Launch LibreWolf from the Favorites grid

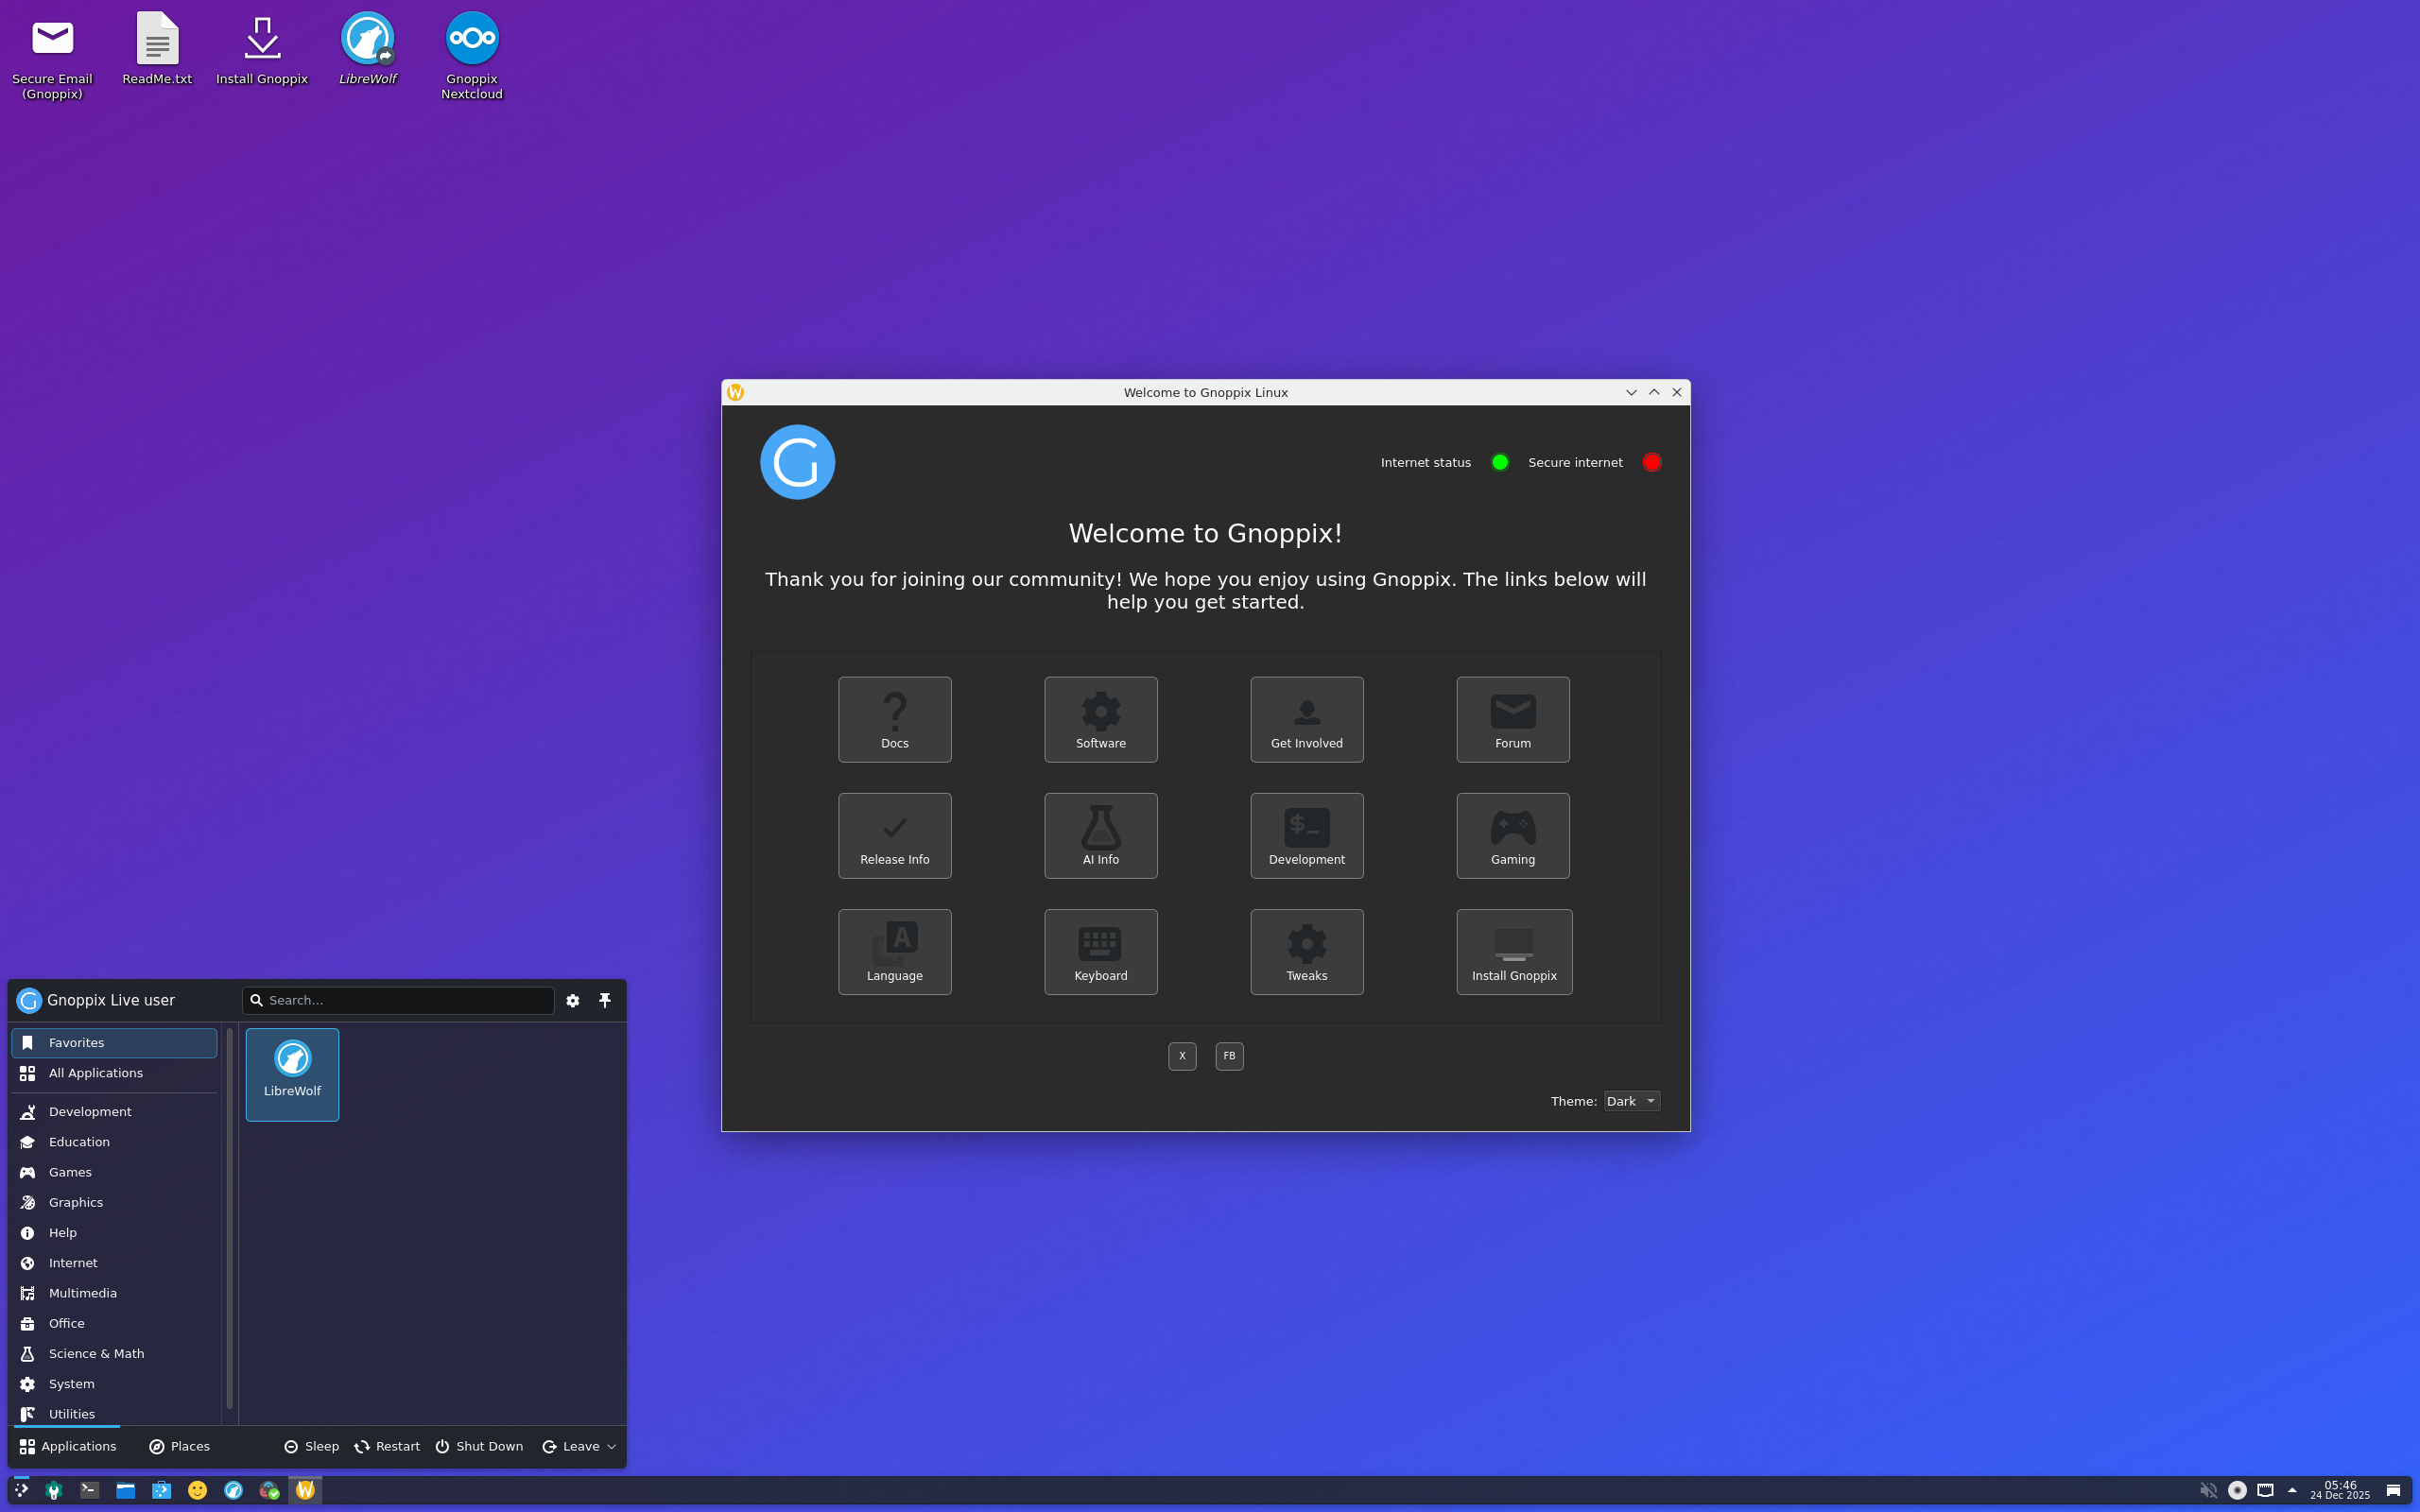292,1074
